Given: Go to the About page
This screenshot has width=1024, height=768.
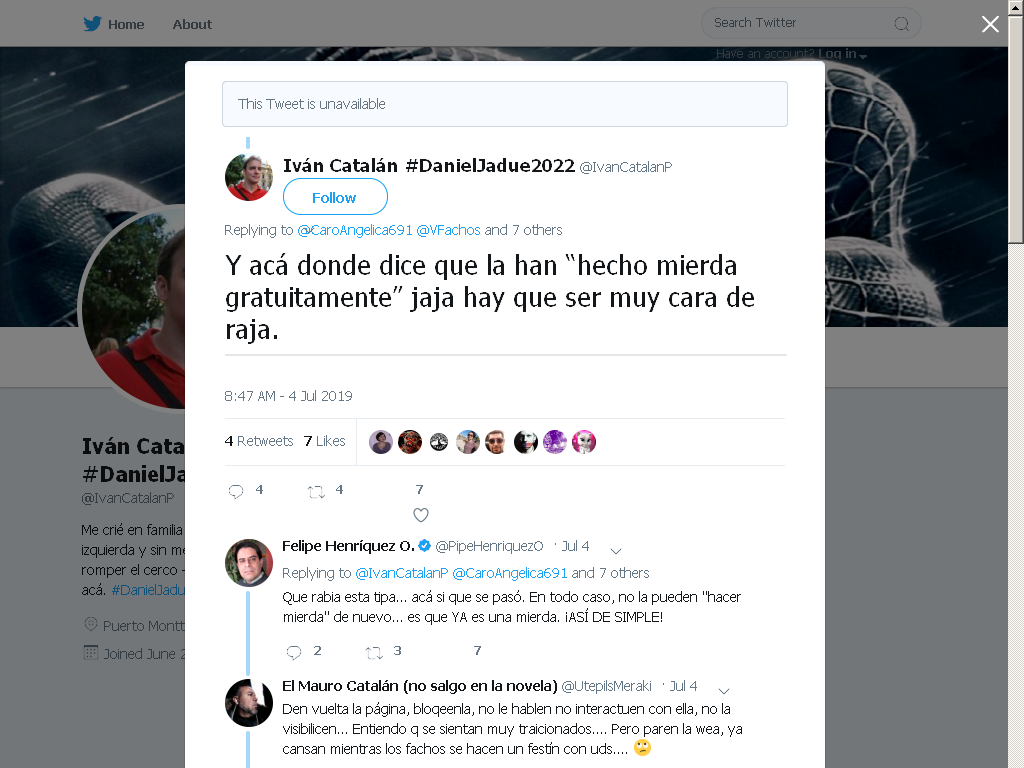Looking at the screenshot, I should click(x=192, y=24).
